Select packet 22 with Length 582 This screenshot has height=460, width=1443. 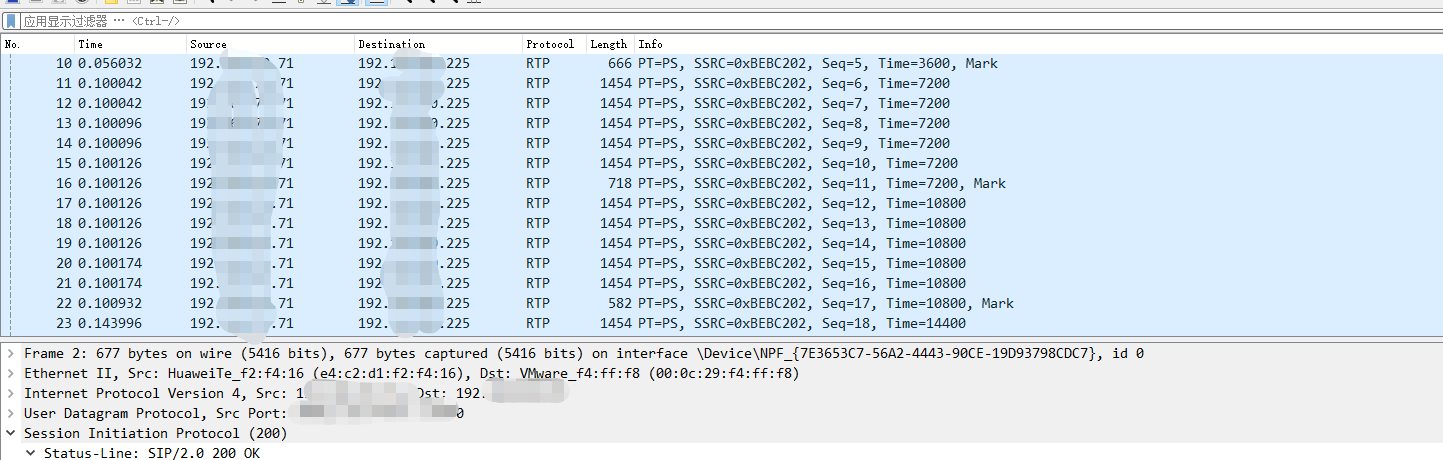click(500, 303)
